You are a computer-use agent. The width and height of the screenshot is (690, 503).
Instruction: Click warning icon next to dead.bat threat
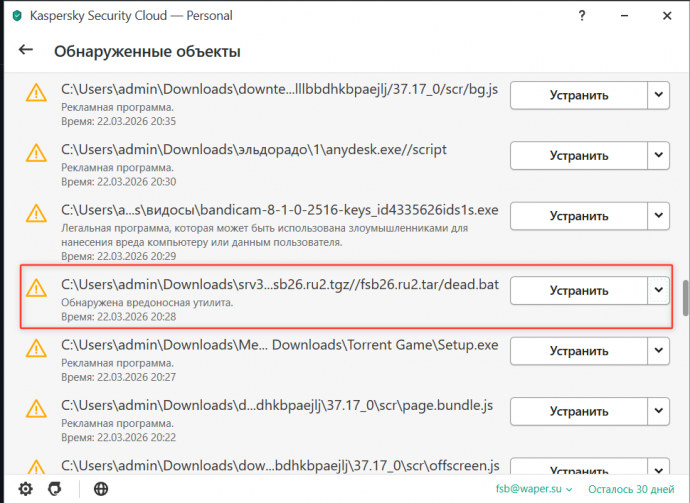(37, 290)
